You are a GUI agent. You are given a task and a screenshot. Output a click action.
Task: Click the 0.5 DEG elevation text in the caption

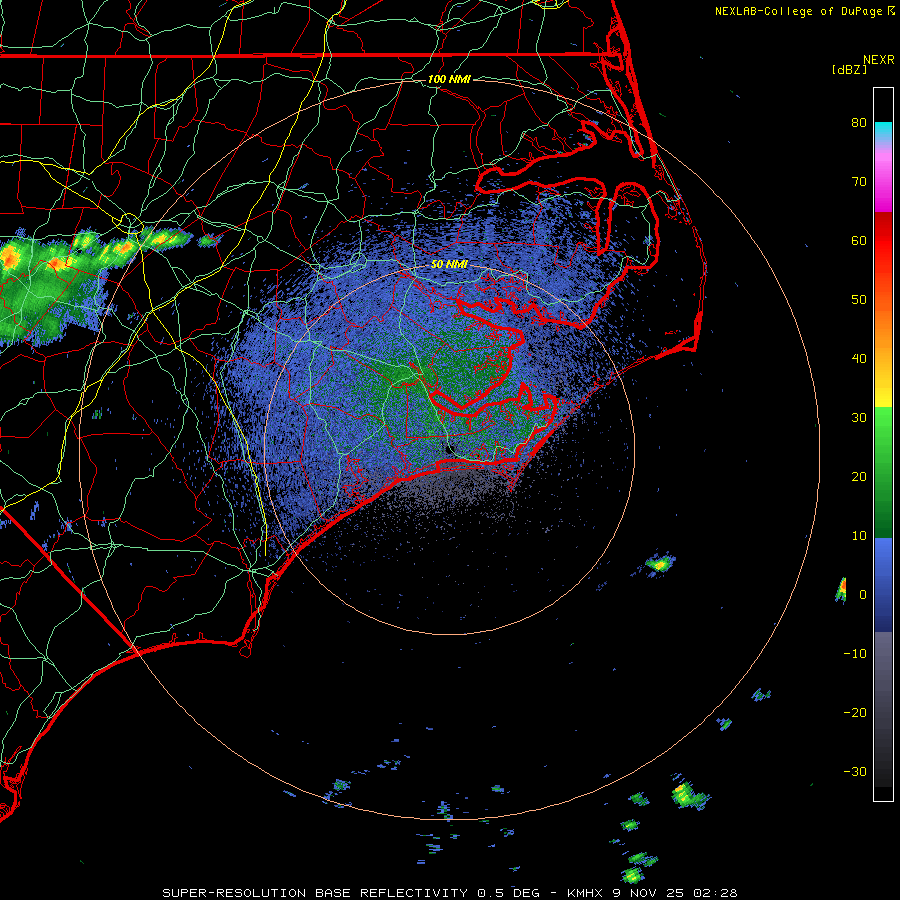[x=509, y=893]
